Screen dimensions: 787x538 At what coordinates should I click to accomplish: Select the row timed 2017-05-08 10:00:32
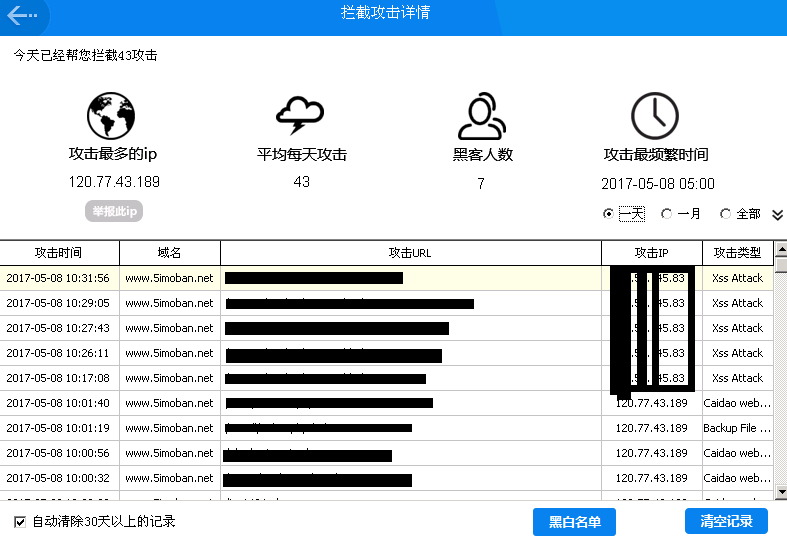coord(386,478)
